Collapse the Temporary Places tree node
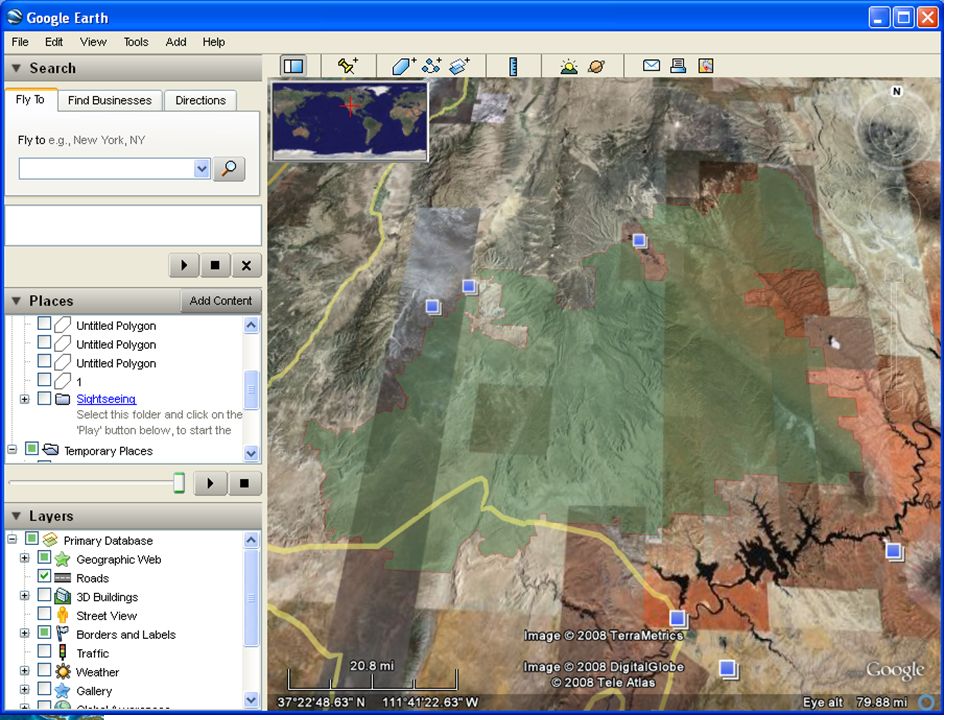This screenshot has height=720, width=960. tap(12, 449)
